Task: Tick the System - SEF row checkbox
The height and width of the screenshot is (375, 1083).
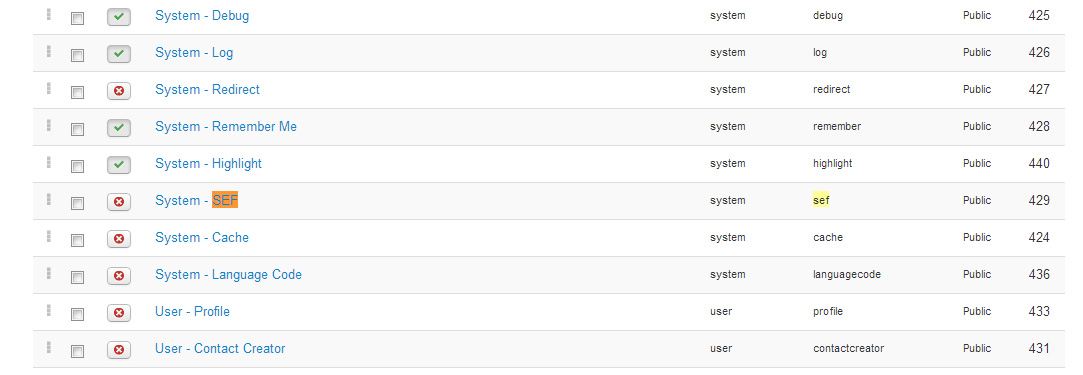Action: [77, 204]
